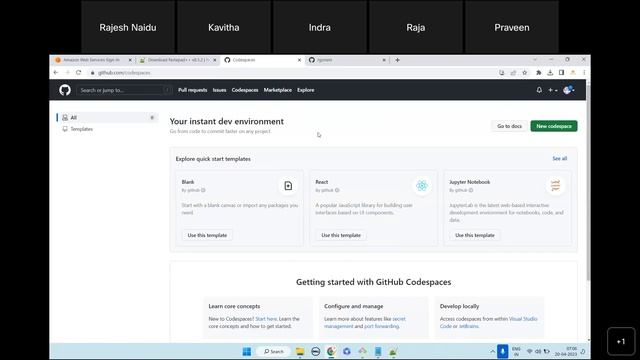Viewport: 640px width, 360px height.
Task: Reload the page with the refresh icon
Action: pos(78,73)
